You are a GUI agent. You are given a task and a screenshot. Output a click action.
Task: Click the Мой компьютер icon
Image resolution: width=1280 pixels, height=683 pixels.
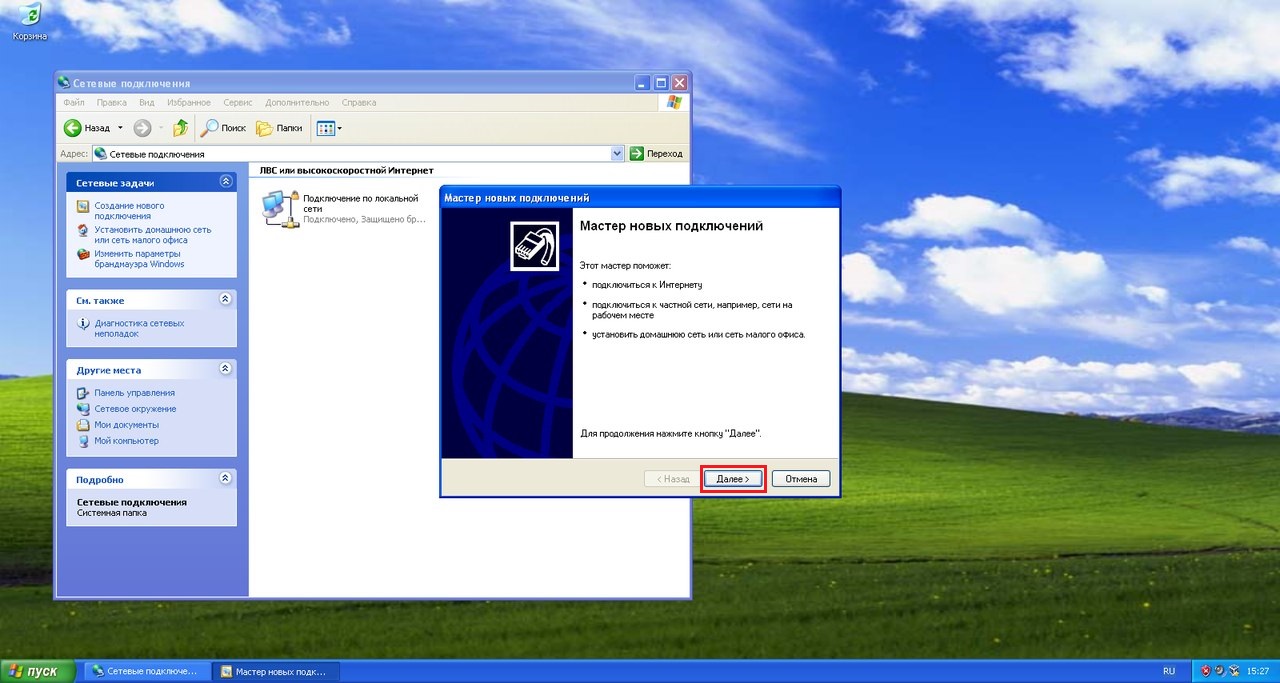[83, 441]
